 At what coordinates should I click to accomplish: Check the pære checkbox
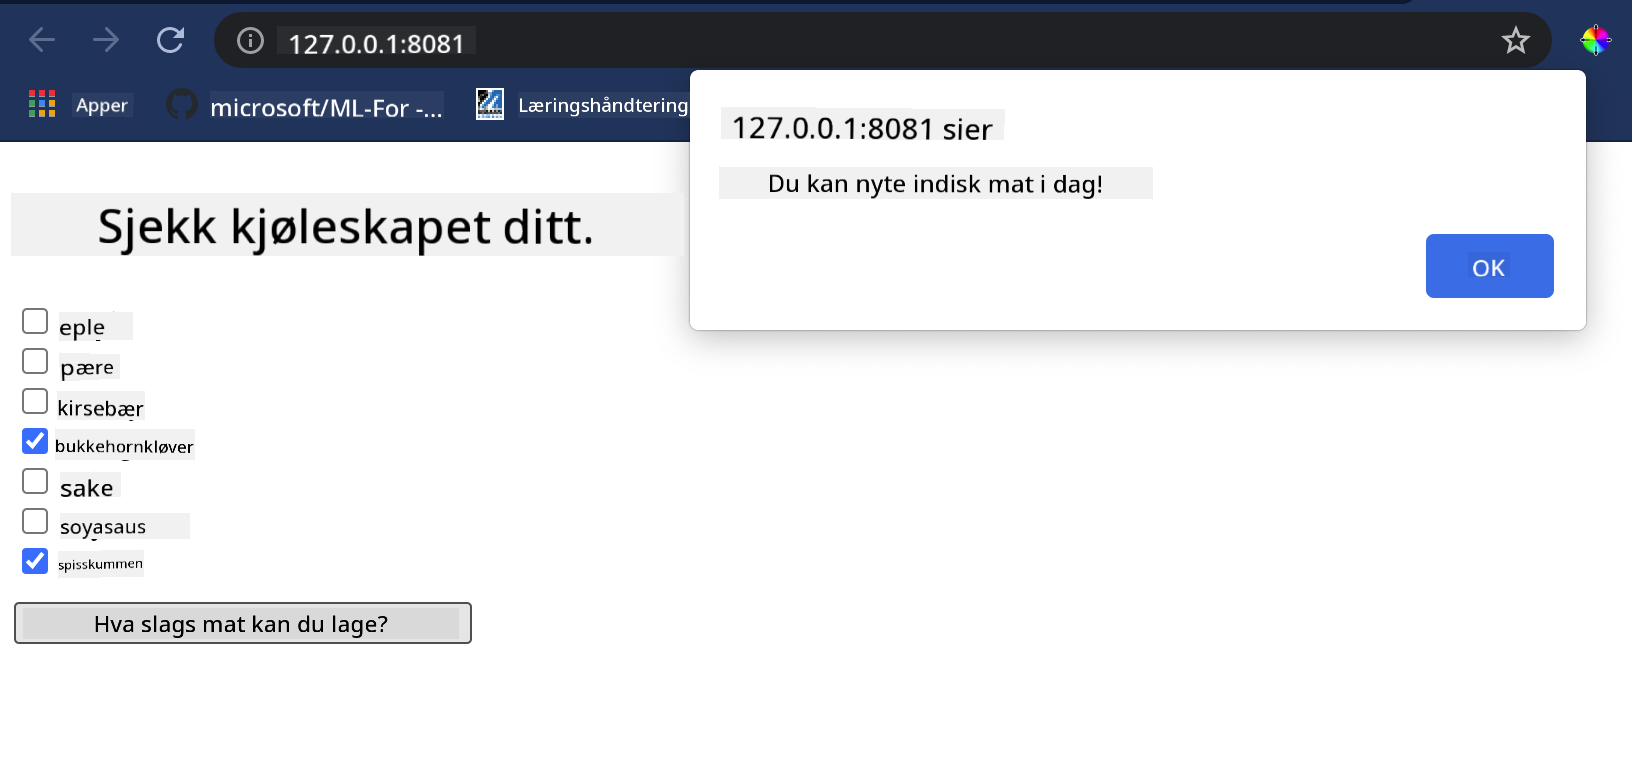pyautogui.click(x=35, y=361)
